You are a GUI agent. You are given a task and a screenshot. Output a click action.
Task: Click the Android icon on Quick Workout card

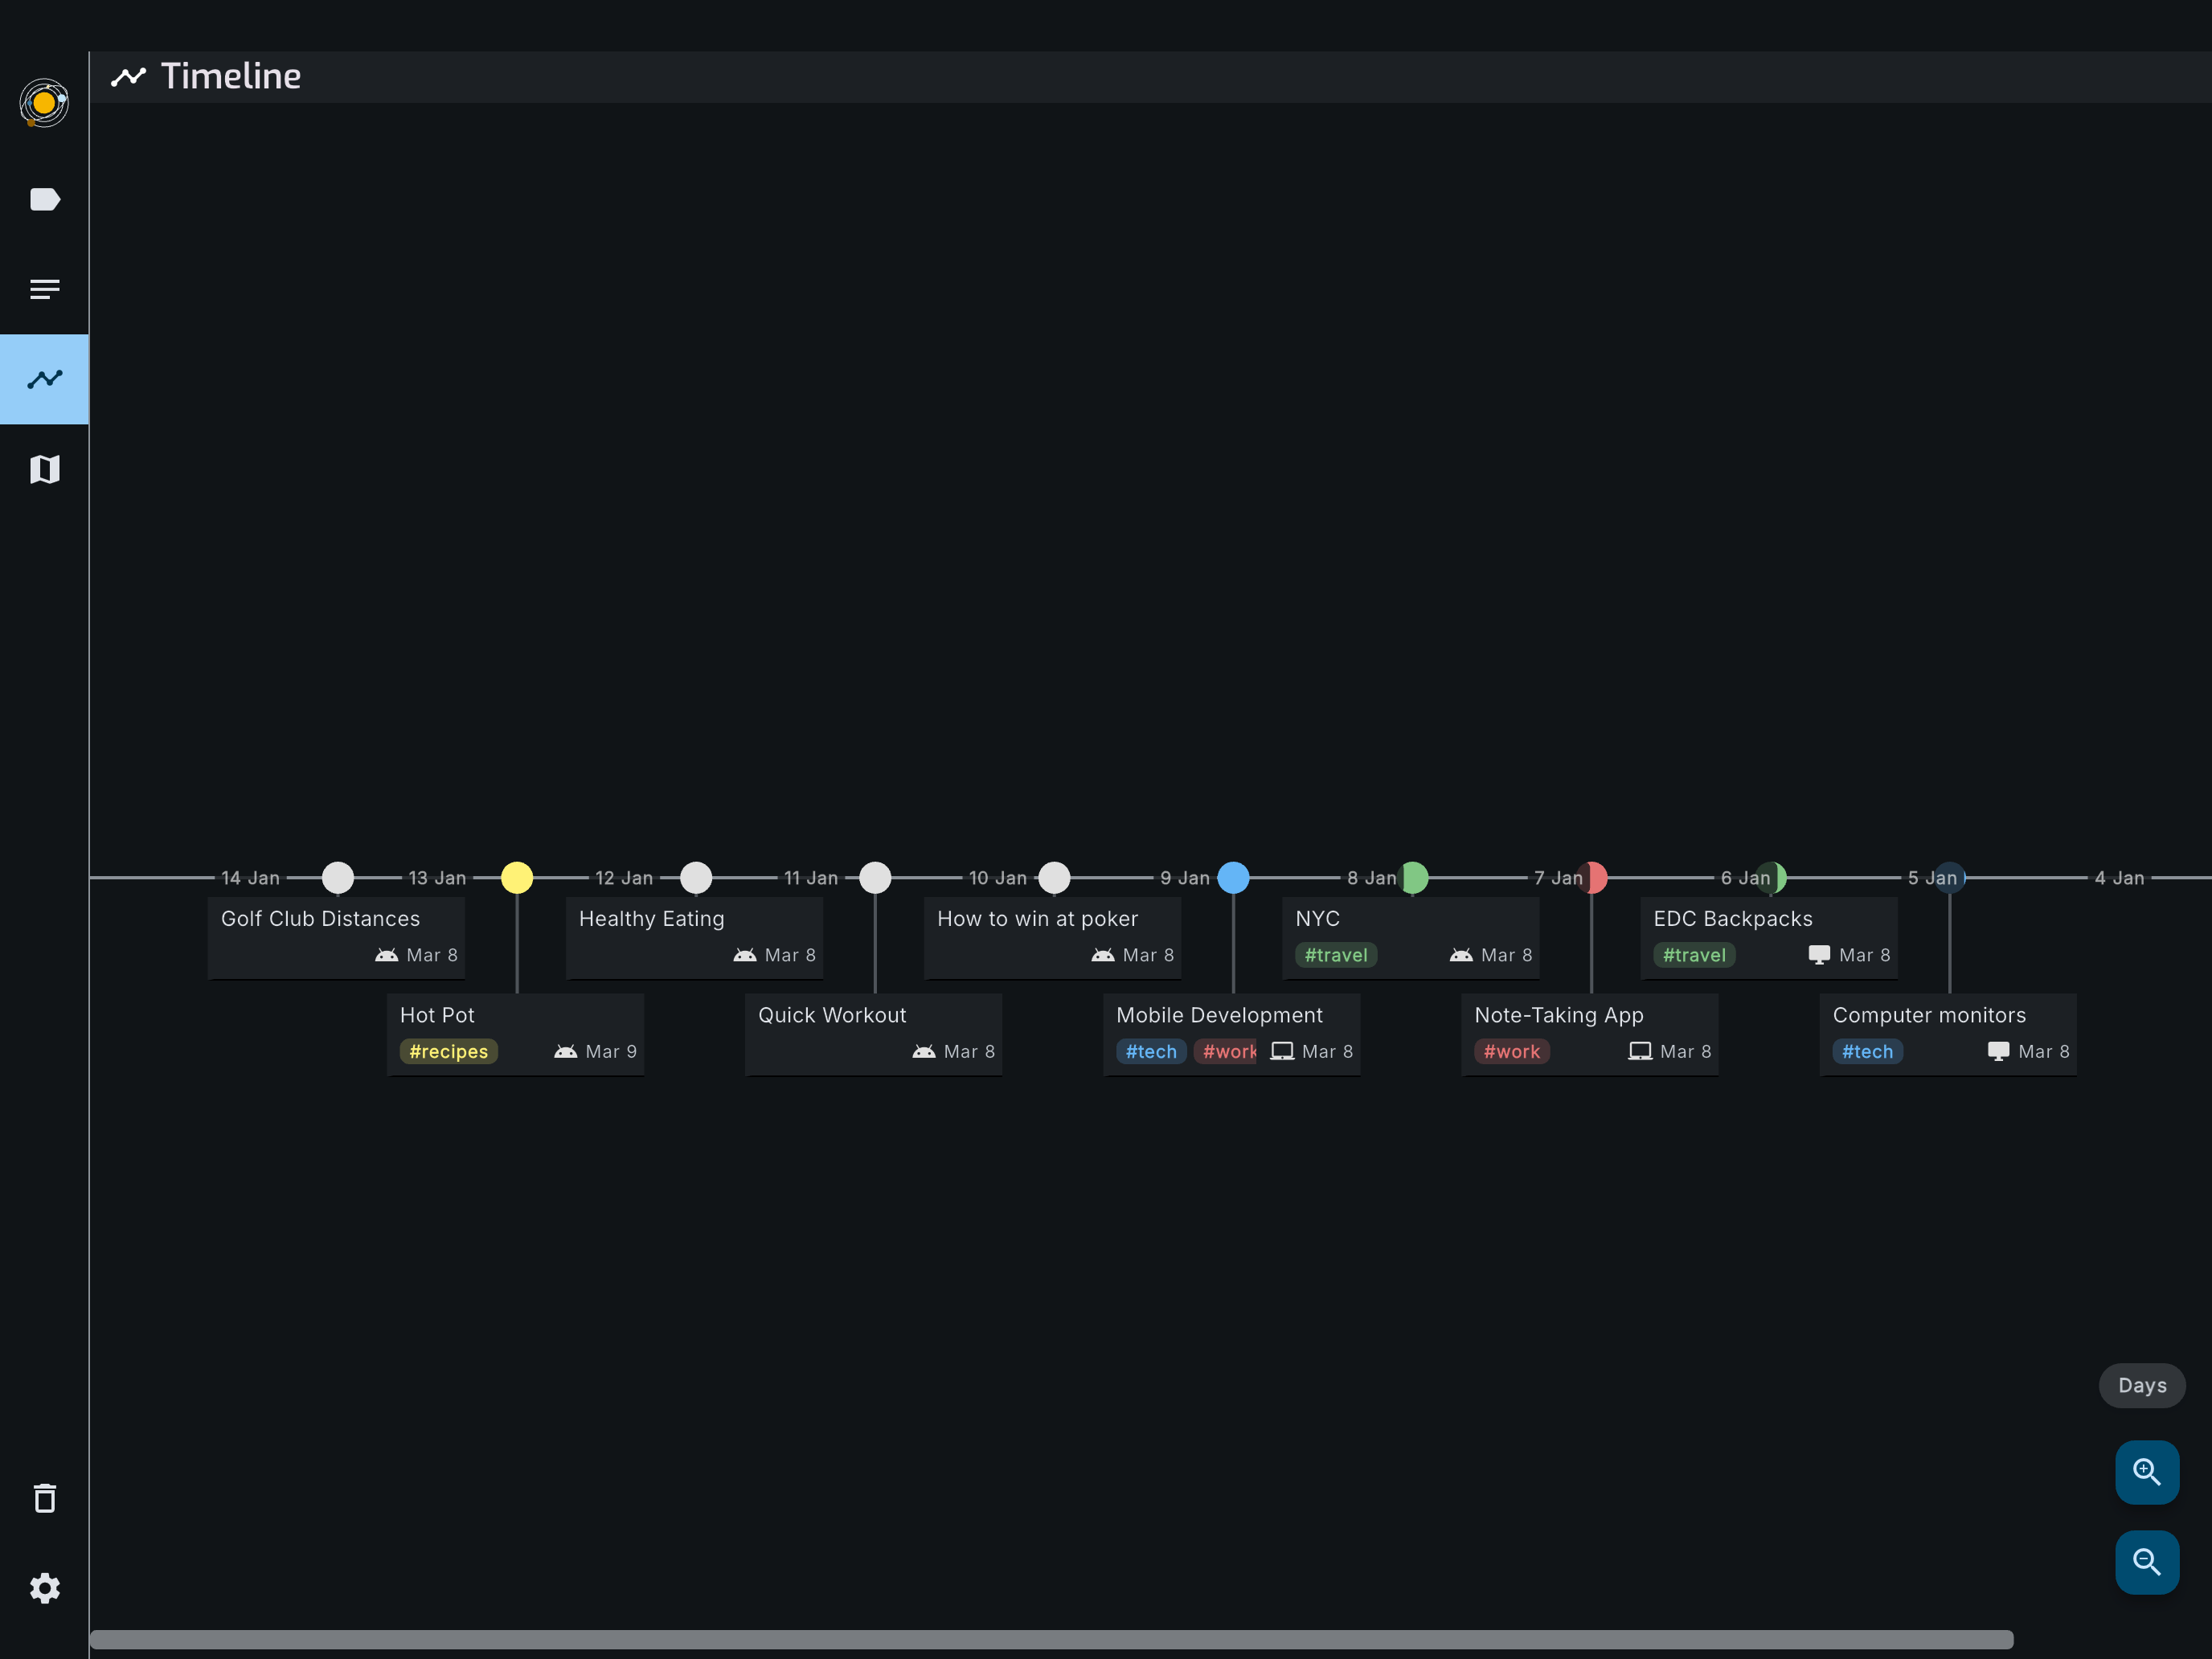(x=924, y=1051)
